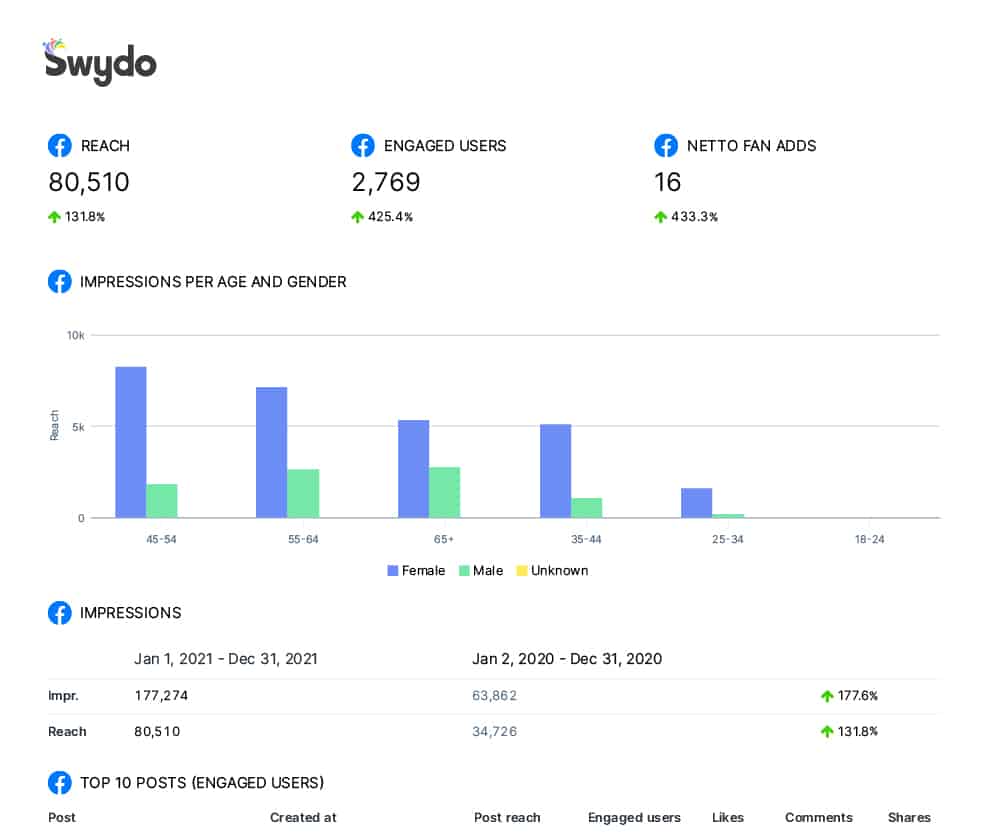Click the 10k y-axis label
The width and height of the screenshot is (985, 833).
click(x=75, y=335)
